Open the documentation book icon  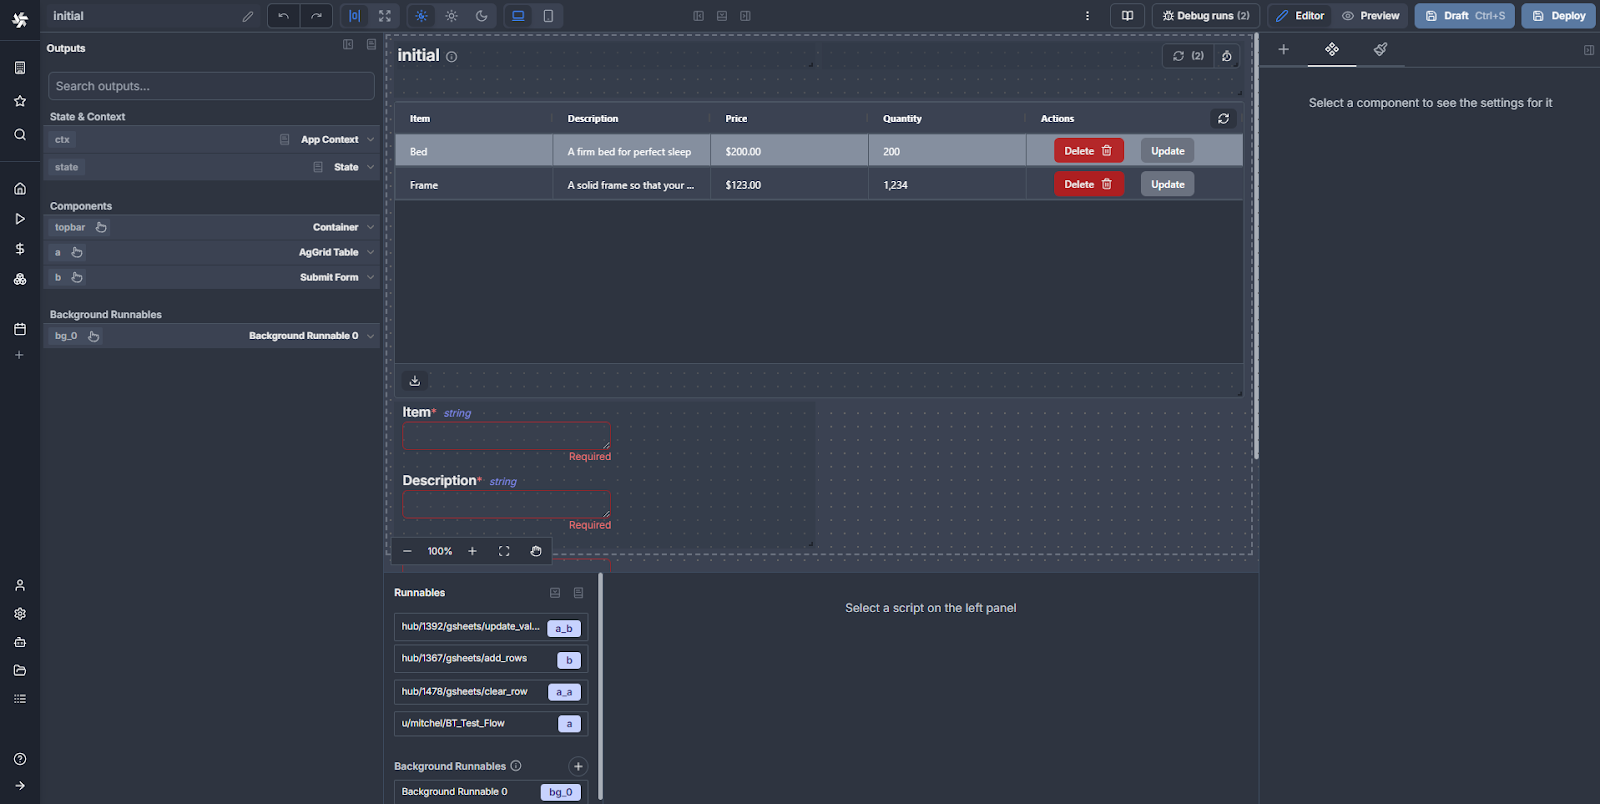[1127, 16]
